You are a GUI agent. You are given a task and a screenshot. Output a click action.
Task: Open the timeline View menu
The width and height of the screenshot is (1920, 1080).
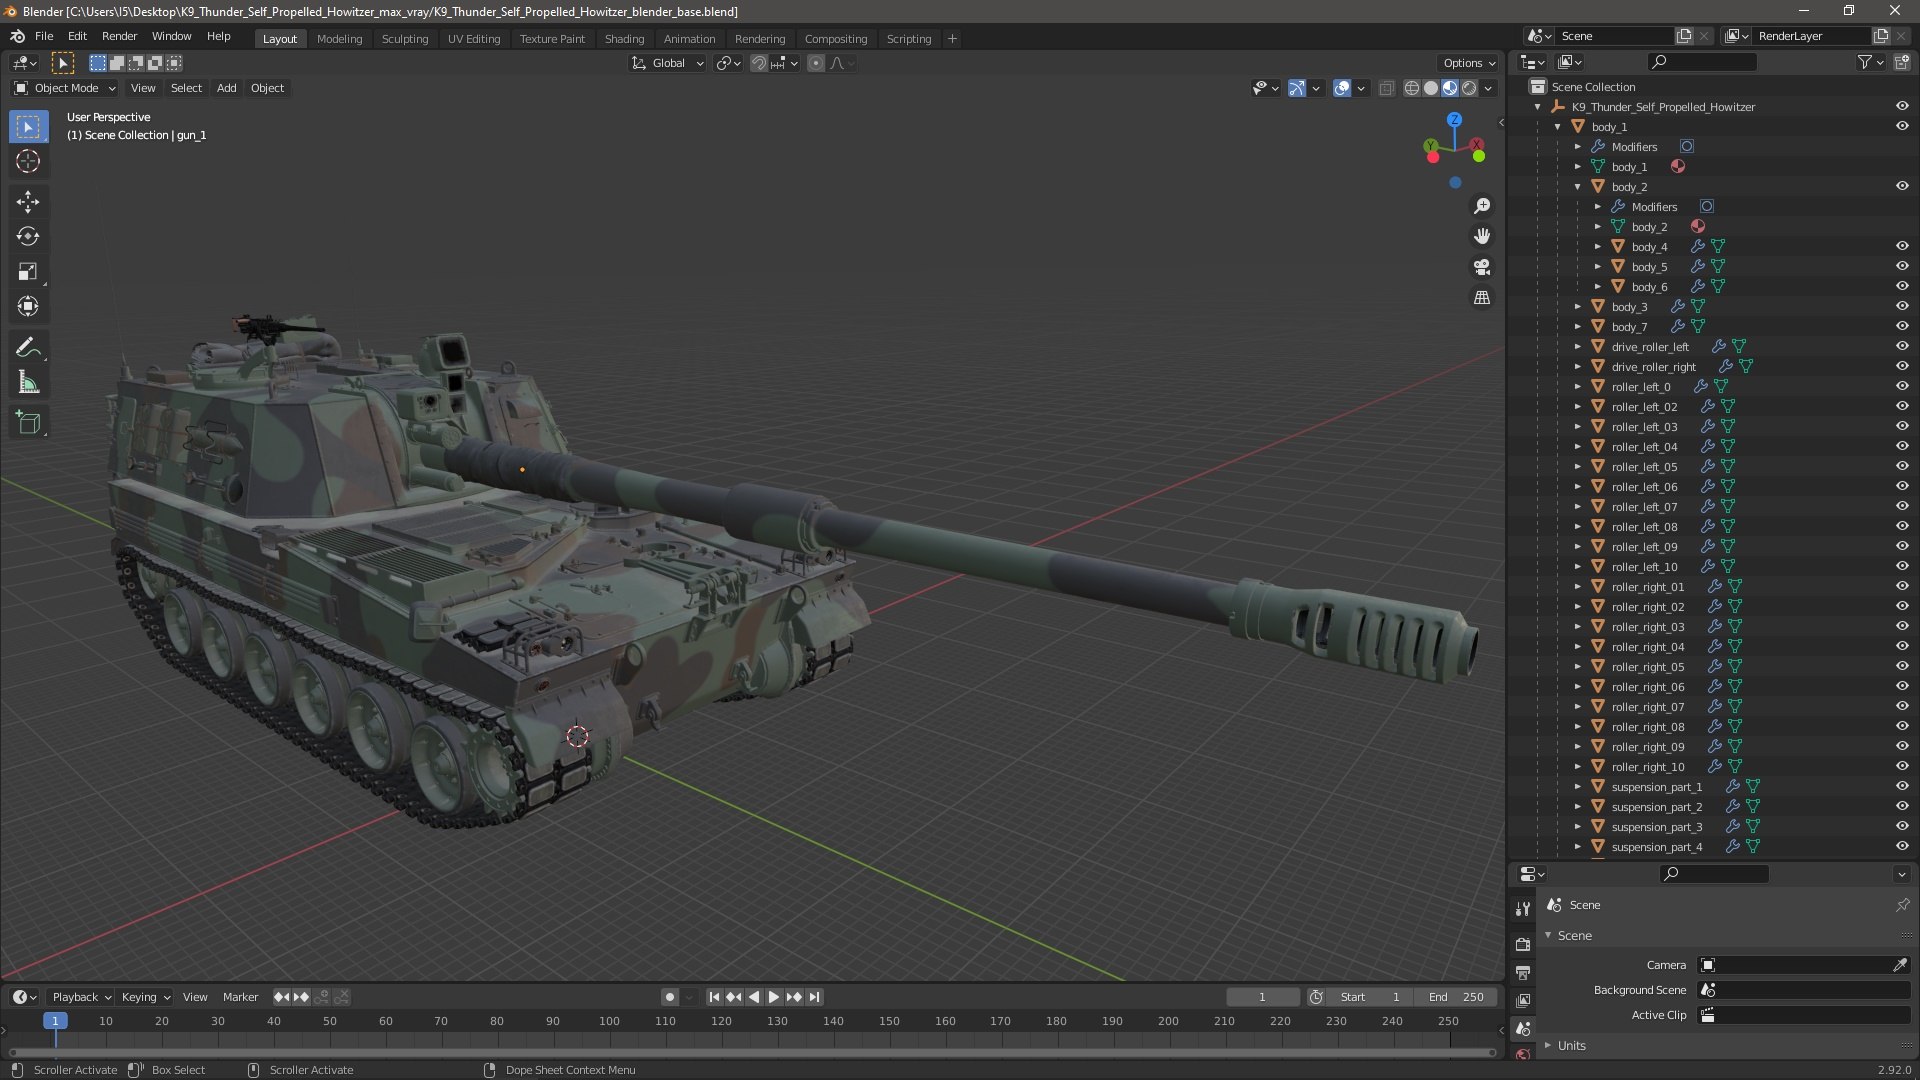coord(195,997)
